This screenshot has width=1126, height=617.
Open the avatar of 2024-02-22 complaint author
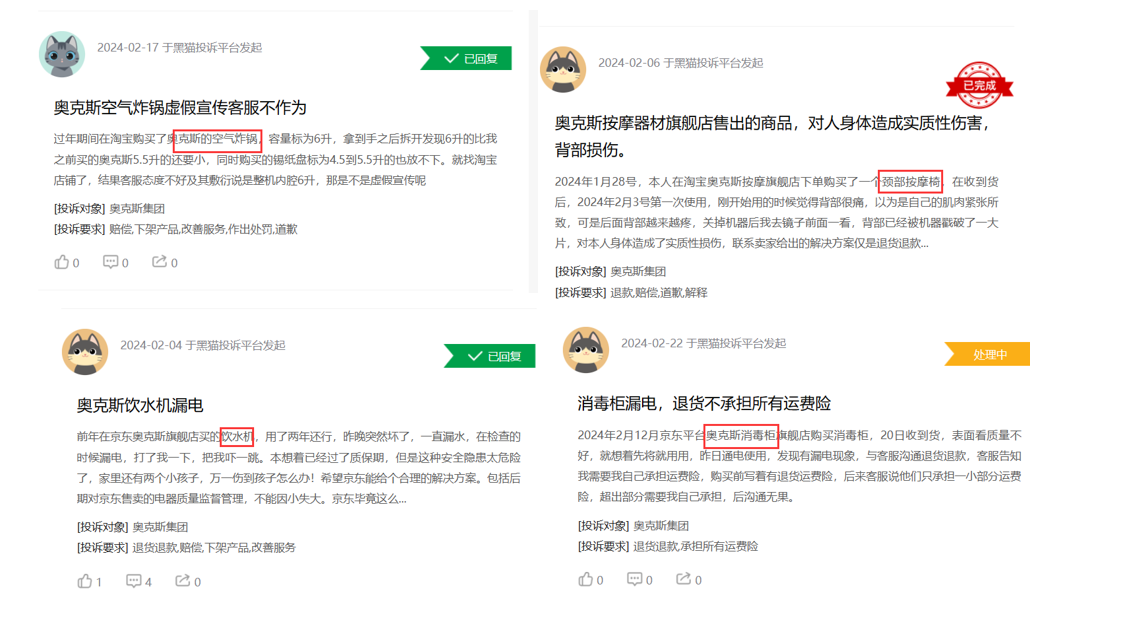[586, 350]
